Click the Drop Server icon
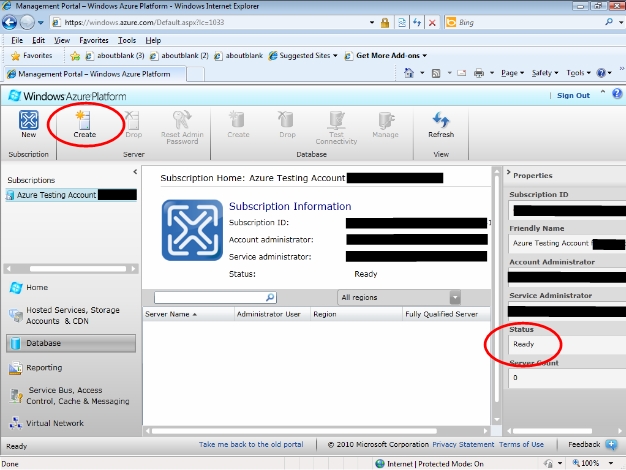626x470 pixels. click(133, 120)
